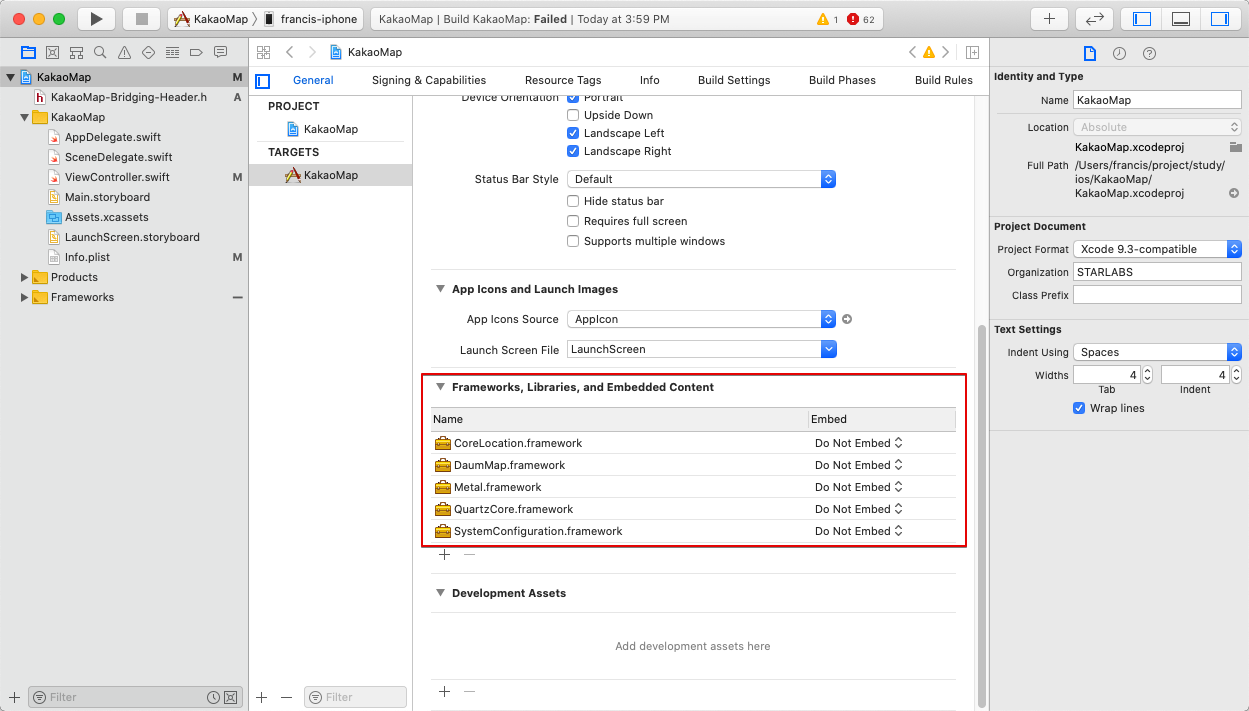This screenshot has height=711, width=1249.
Task: Select the francis-iphone run destination
Action: click(x=310, y=19)
